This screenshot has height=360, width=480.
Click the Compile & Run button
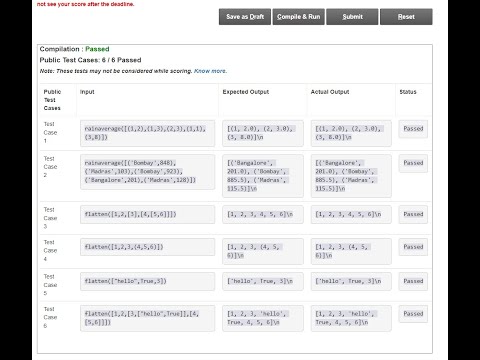[298, 17]
